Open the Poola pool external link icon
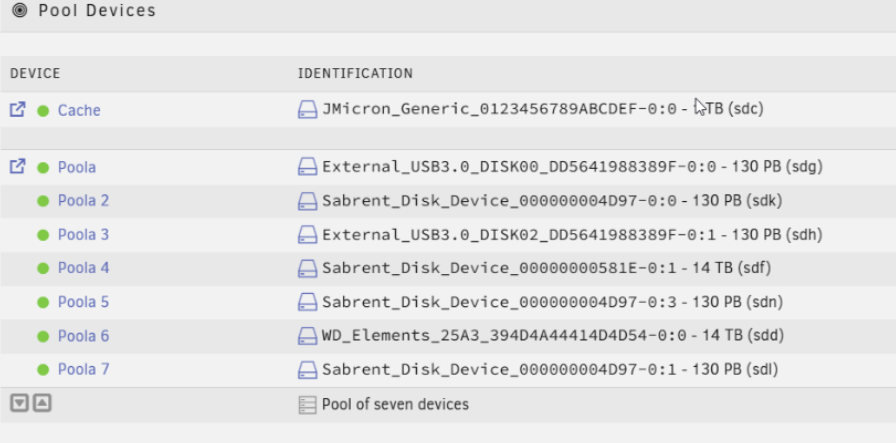 coord(18,166)
